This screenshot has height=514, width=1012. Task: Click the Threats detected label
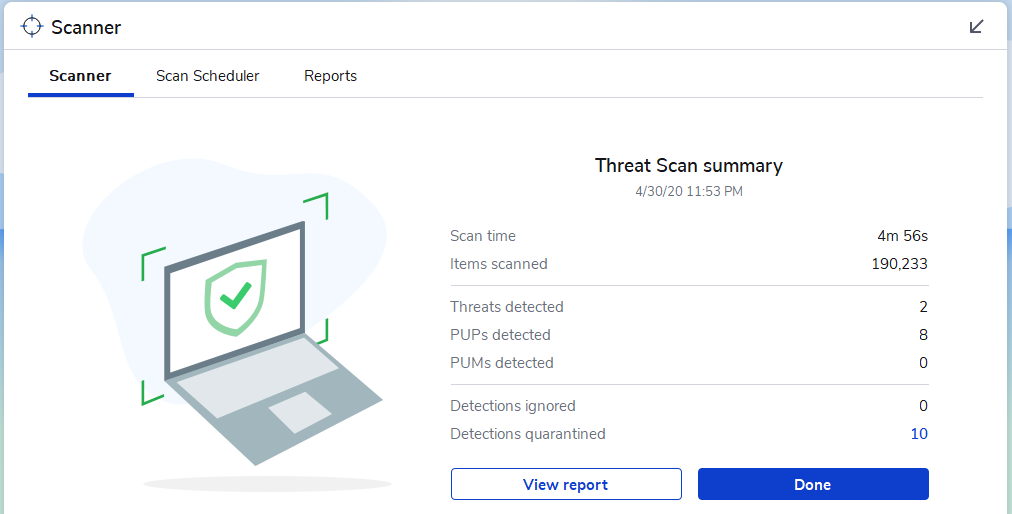[x=507, y=307]
